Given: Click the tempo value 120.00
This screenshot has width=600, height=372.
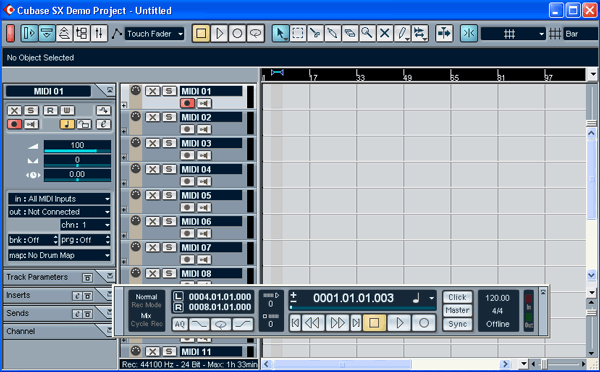Looking at the screenshot, I should pos(497,298).
